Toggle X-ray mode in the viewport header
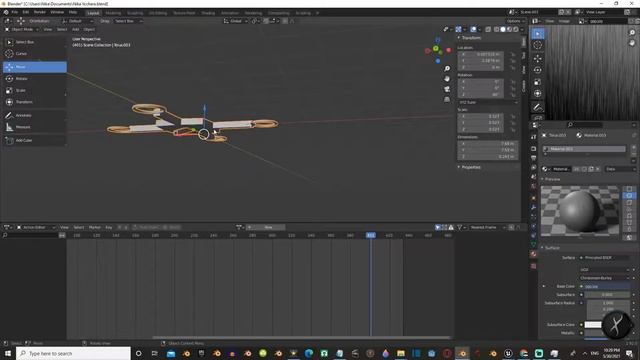Image resolution: width=640 pixels, height=360 pixels. tap(488, 29)
